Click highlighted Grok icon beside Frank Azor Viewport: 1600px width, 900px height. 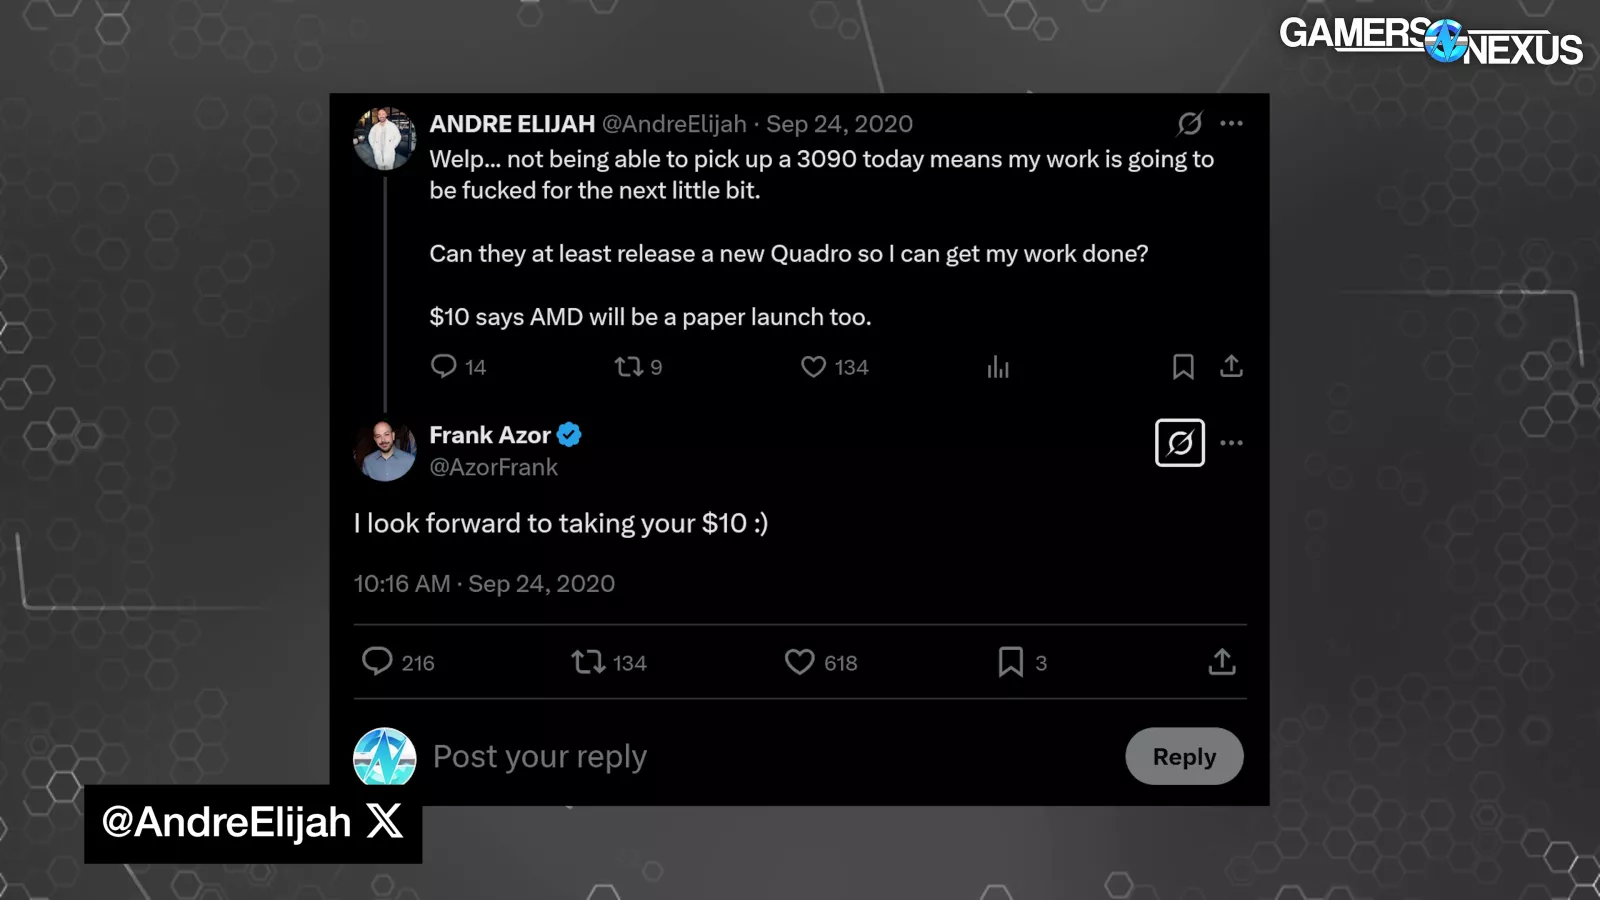pos(1180,442)
